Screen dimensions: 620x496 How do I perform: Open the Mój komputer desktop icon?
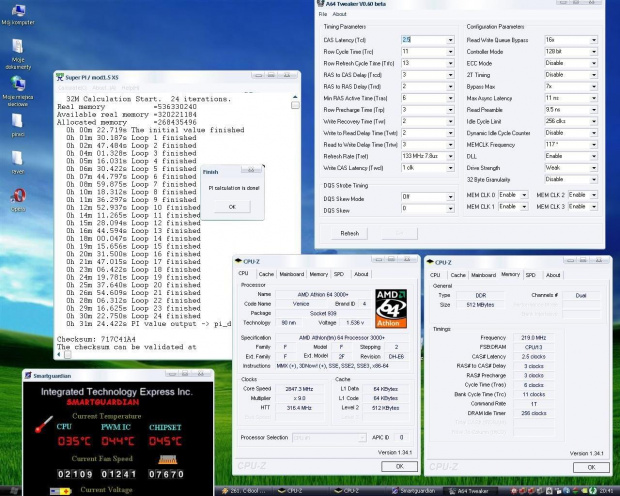[x=18, y=15]
